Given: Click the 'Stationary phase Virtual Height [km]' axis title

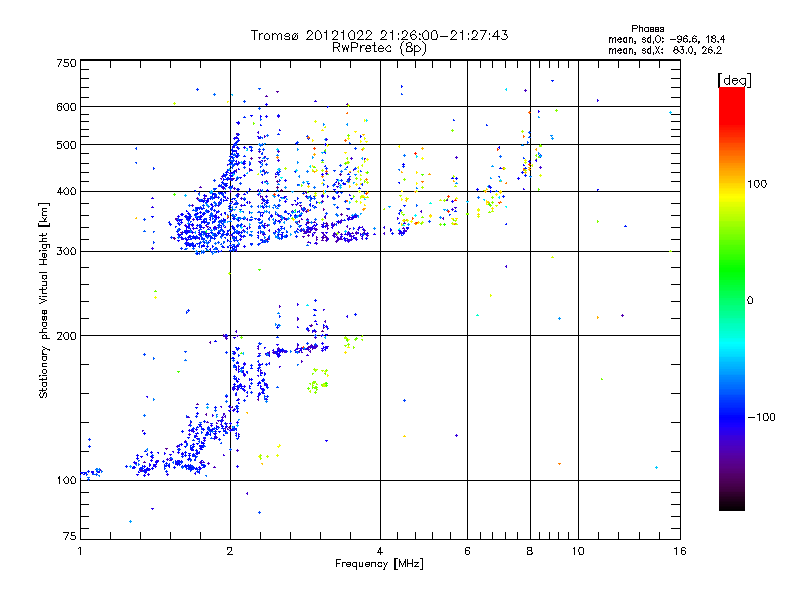Looking at the screenshot, I should [x=44, y=301].
